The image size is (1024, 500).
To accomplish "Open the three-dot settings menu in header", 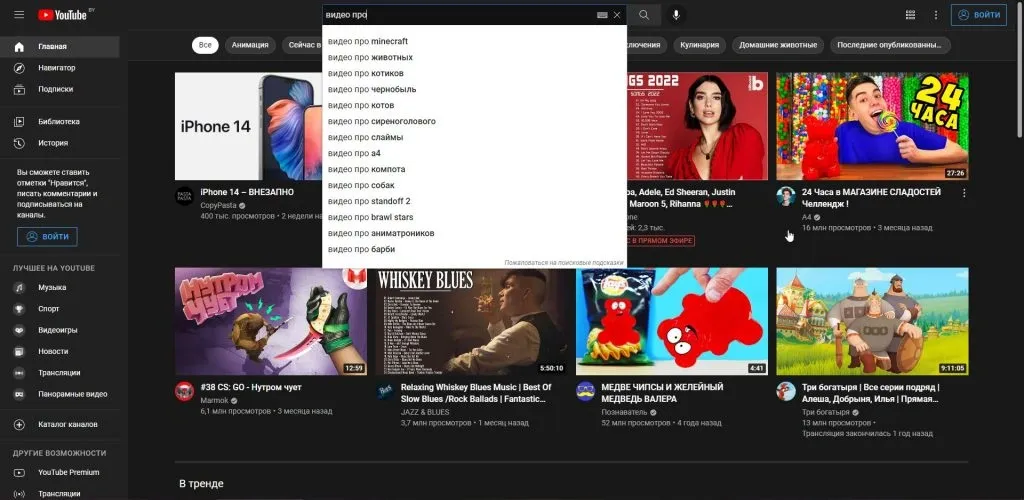I will tap(936, 14).
